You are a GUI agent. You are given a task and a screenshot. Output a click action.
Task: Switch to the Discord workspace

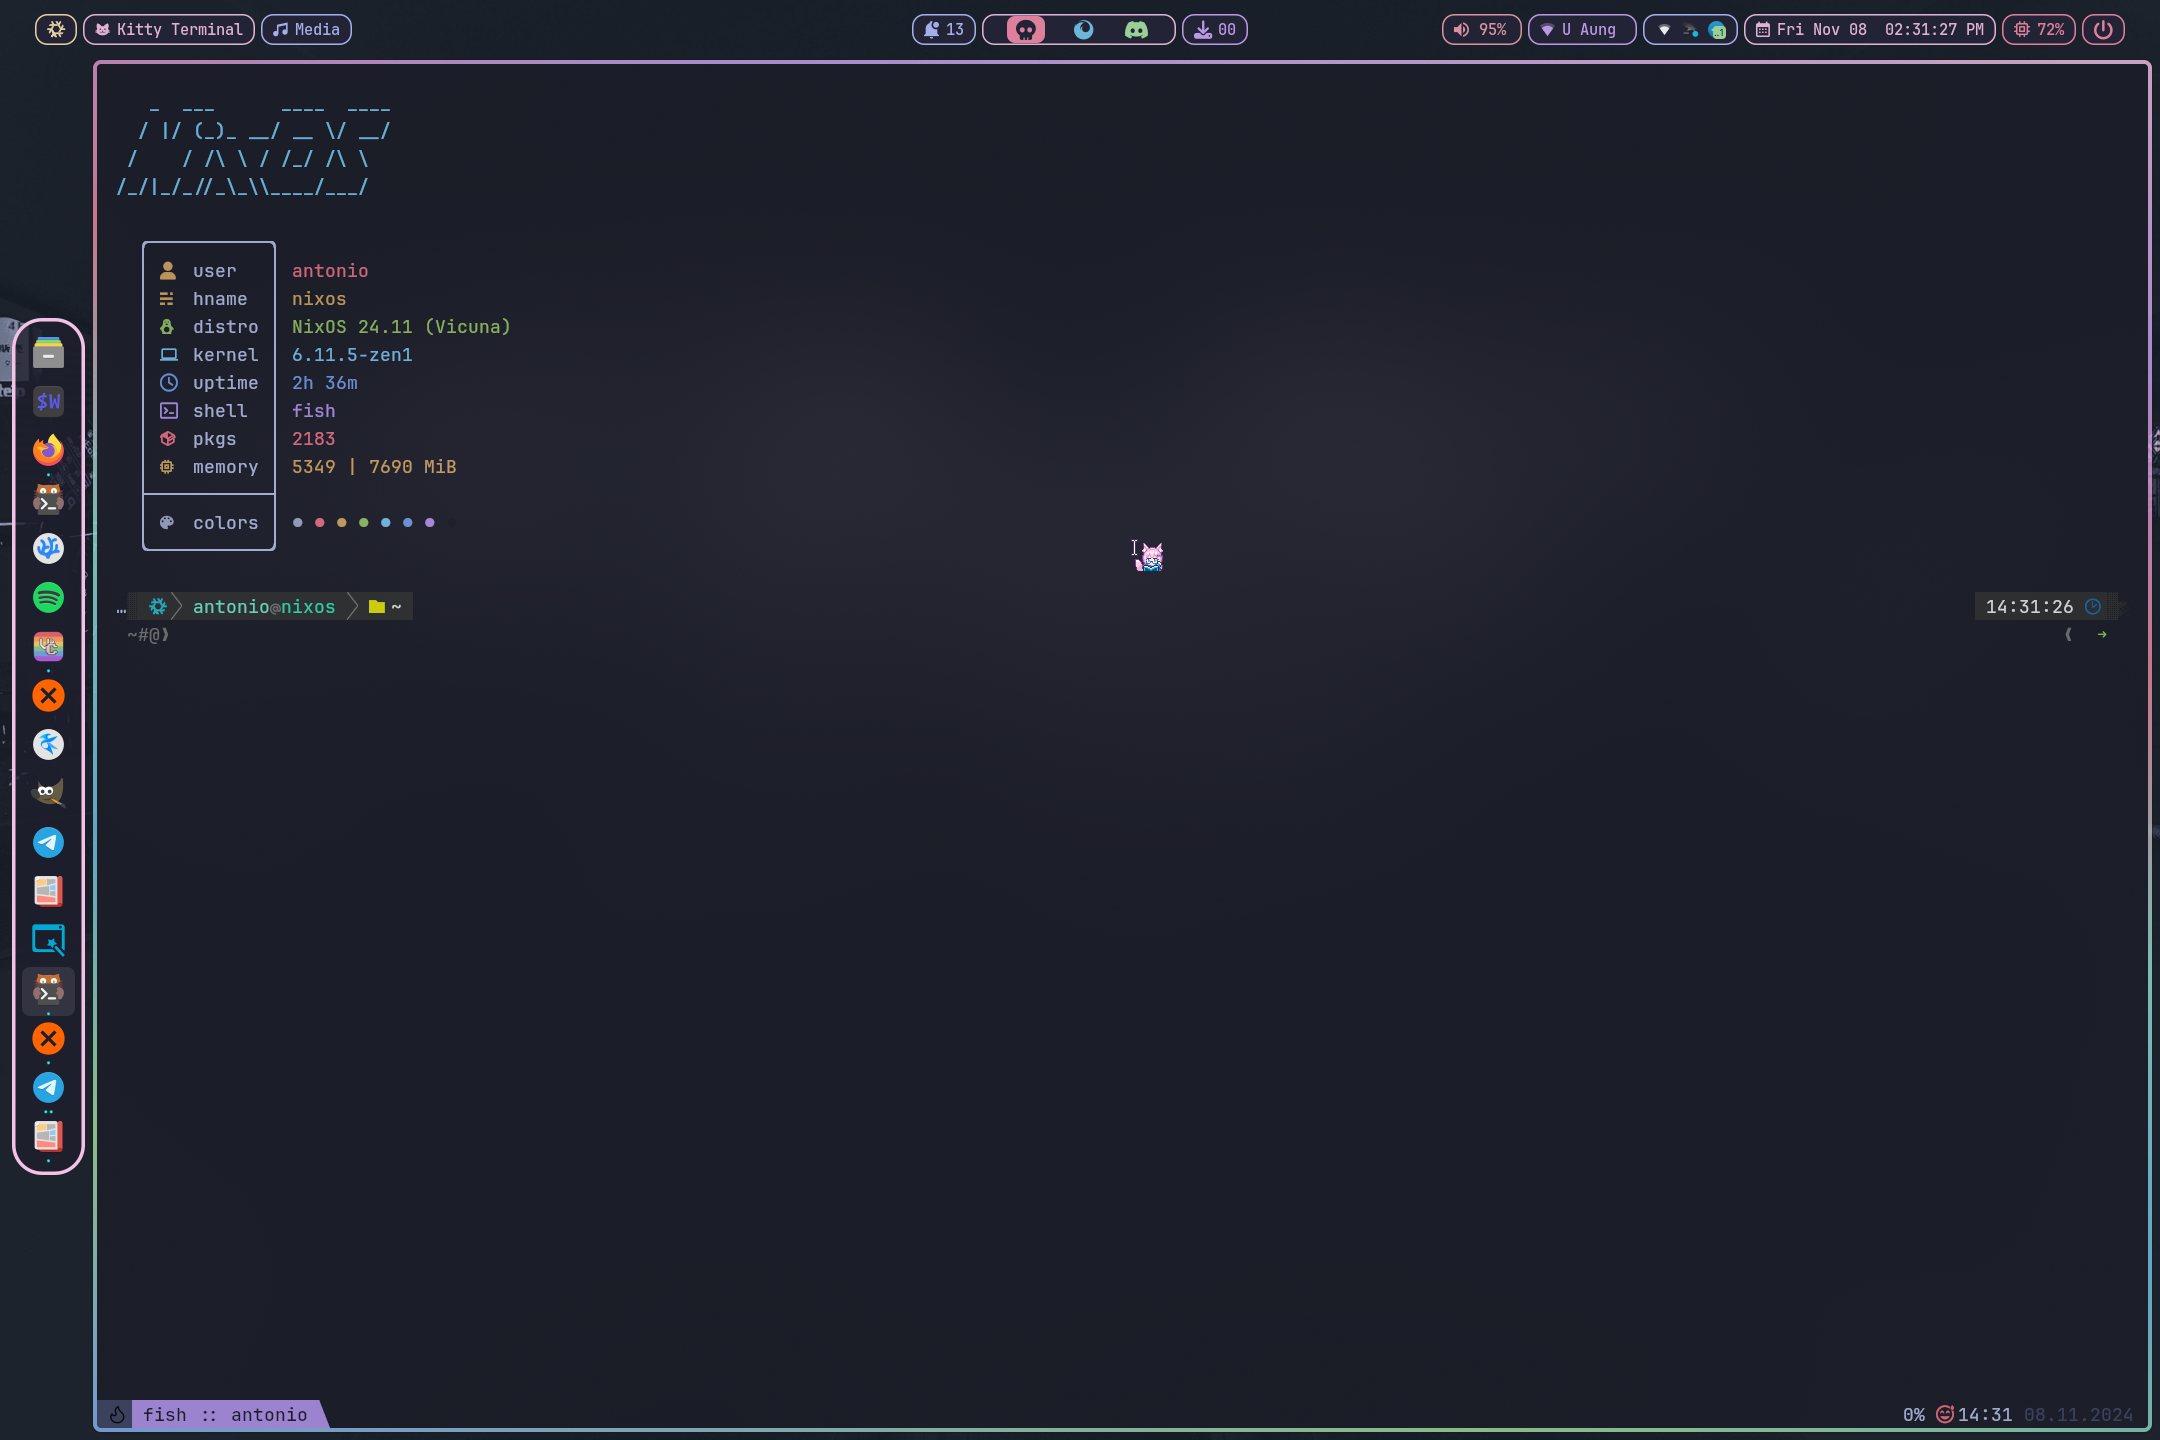1136,30
